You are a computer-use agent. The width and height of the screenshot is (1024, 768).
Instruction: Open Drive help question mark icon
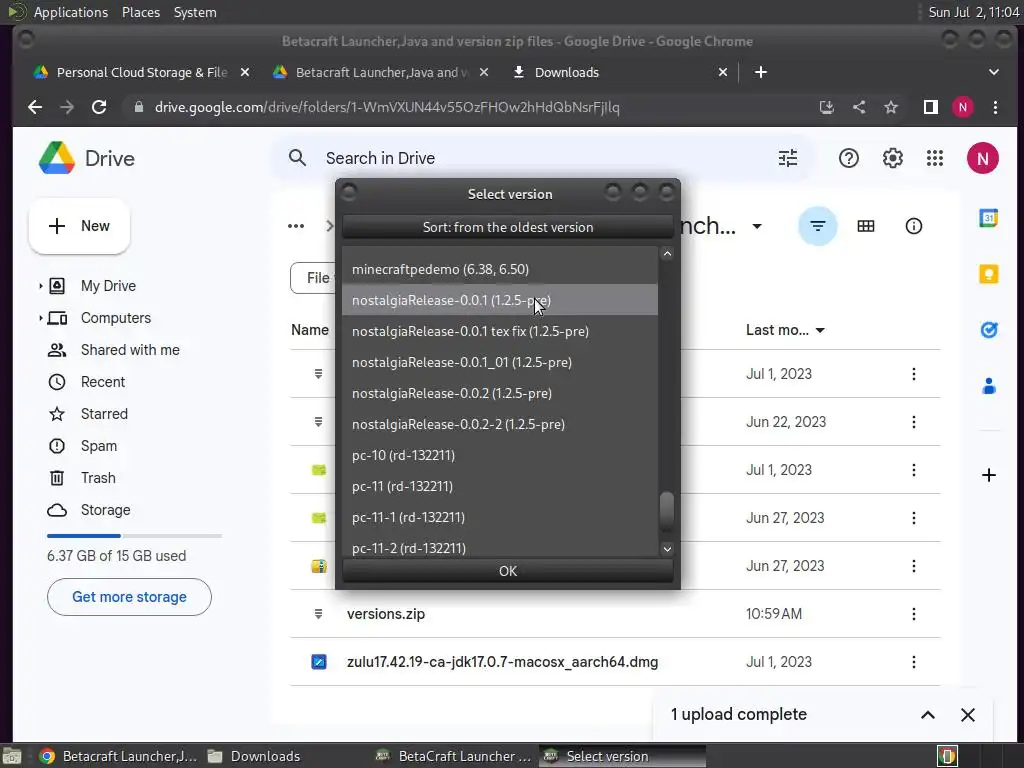(848, 158)
